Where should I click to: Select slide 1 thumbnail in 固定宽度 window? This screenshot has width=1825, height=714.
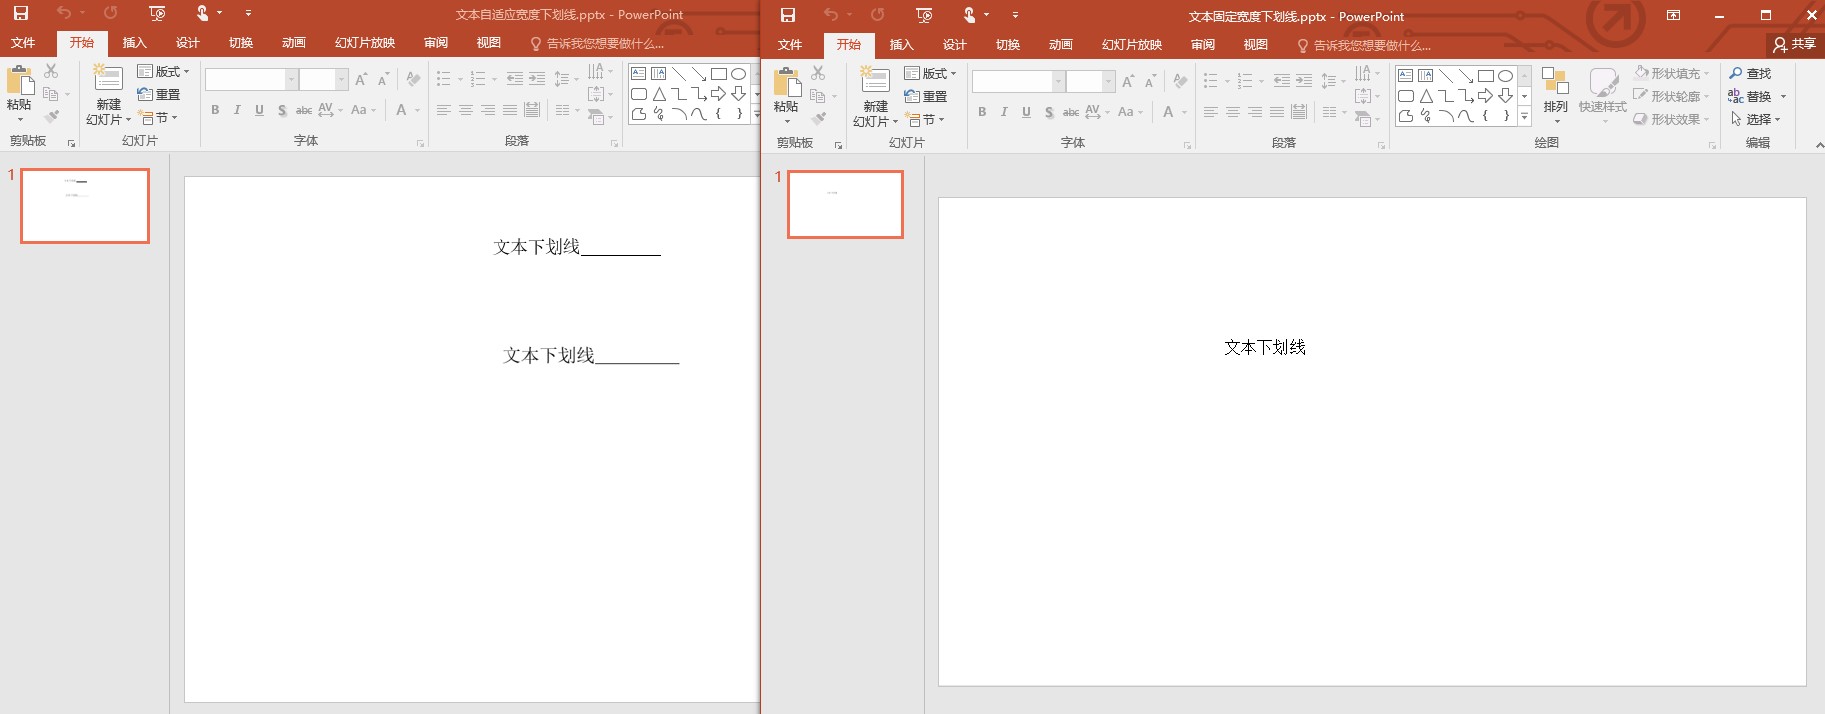point(845,204)
